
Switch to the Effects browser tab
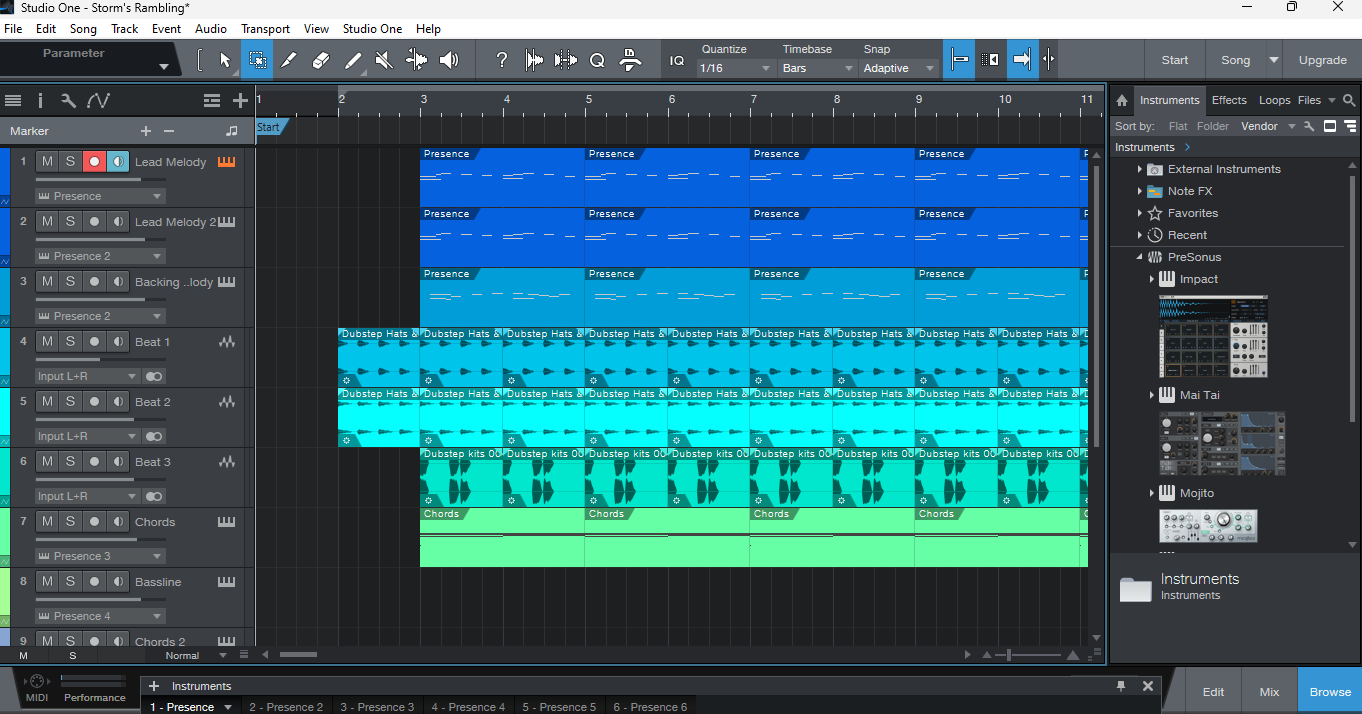point(1229,100)
